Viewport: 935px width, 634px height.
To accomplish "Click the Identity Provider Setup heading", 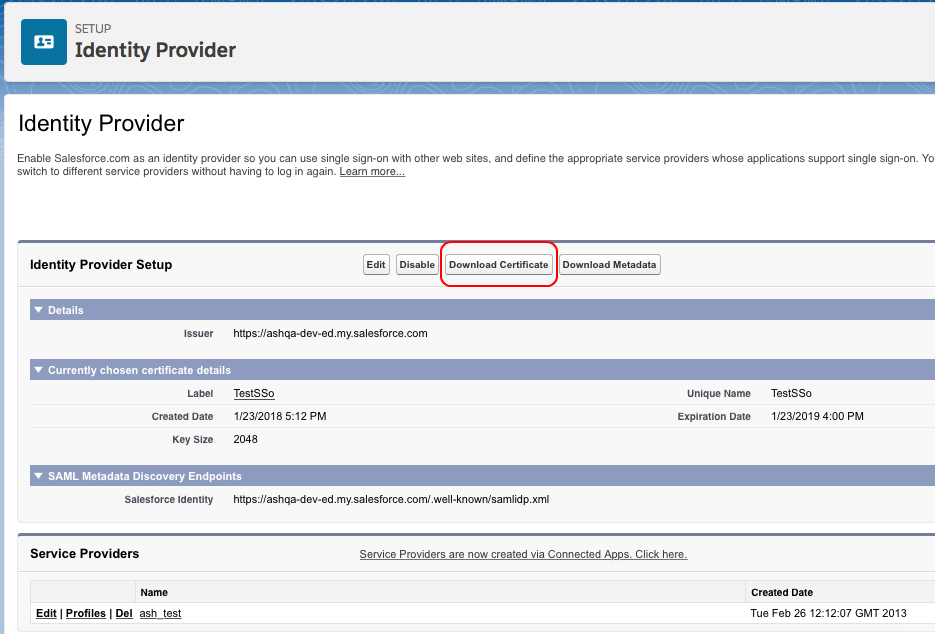I will [101, 265].
